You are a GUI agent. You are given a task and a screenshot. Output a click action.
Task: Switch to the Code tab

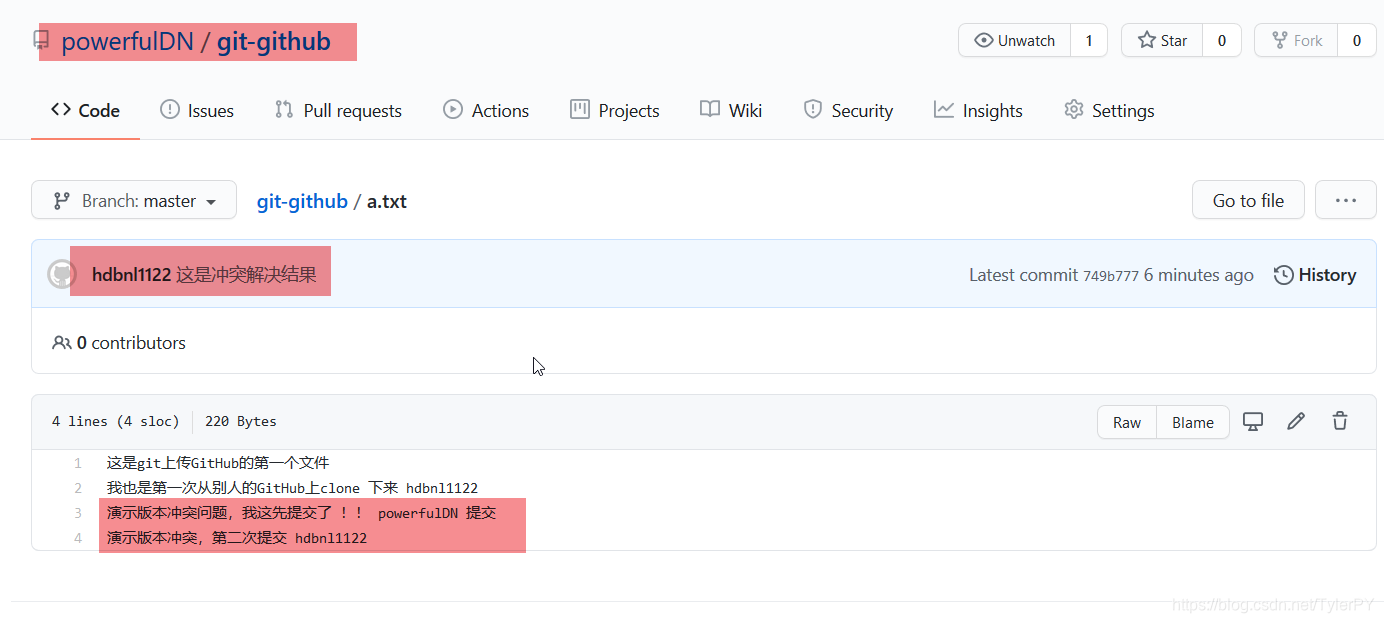tap(85, 110)
